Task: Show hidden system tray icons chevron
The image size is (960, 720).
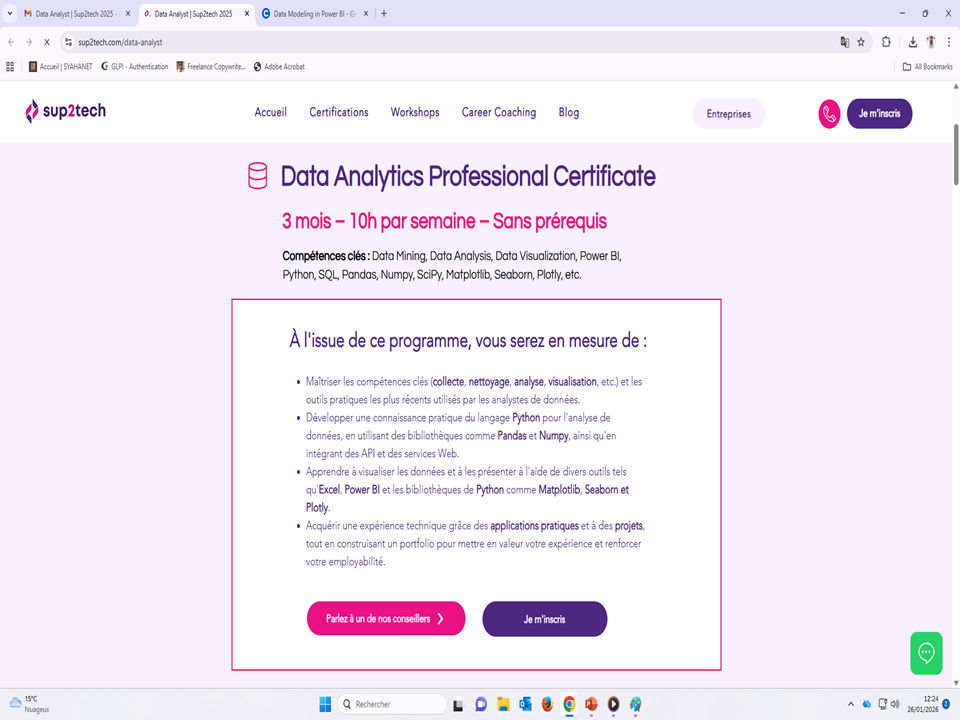Action: click(x=851, y=704)
